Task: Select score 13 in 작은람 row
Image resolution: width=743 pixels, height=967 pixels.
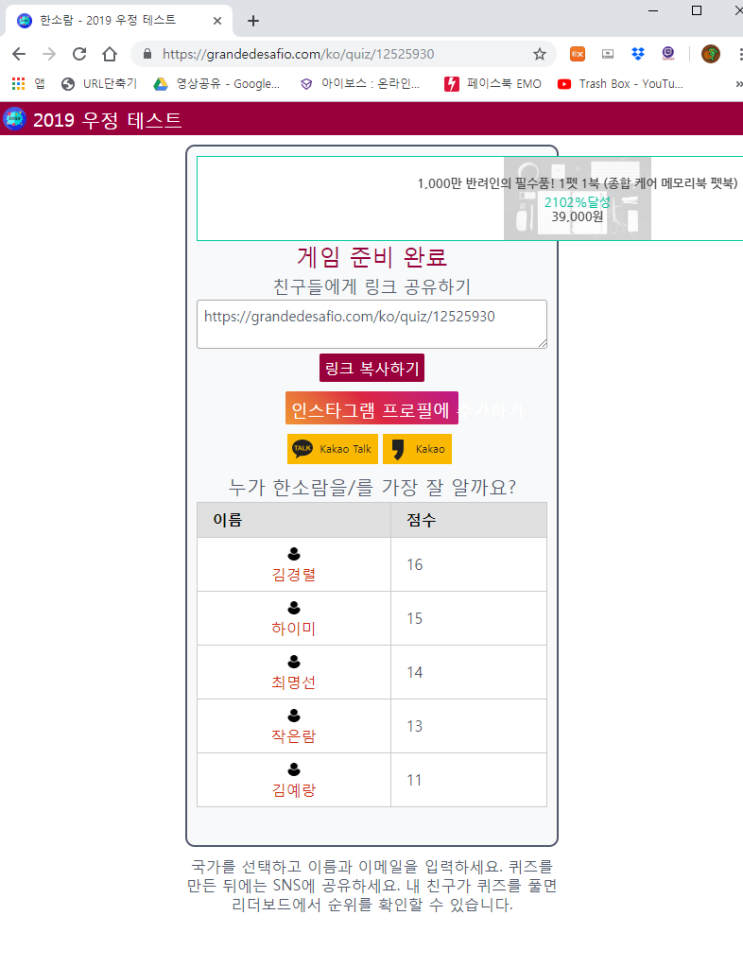Action: tap(414, 726)
